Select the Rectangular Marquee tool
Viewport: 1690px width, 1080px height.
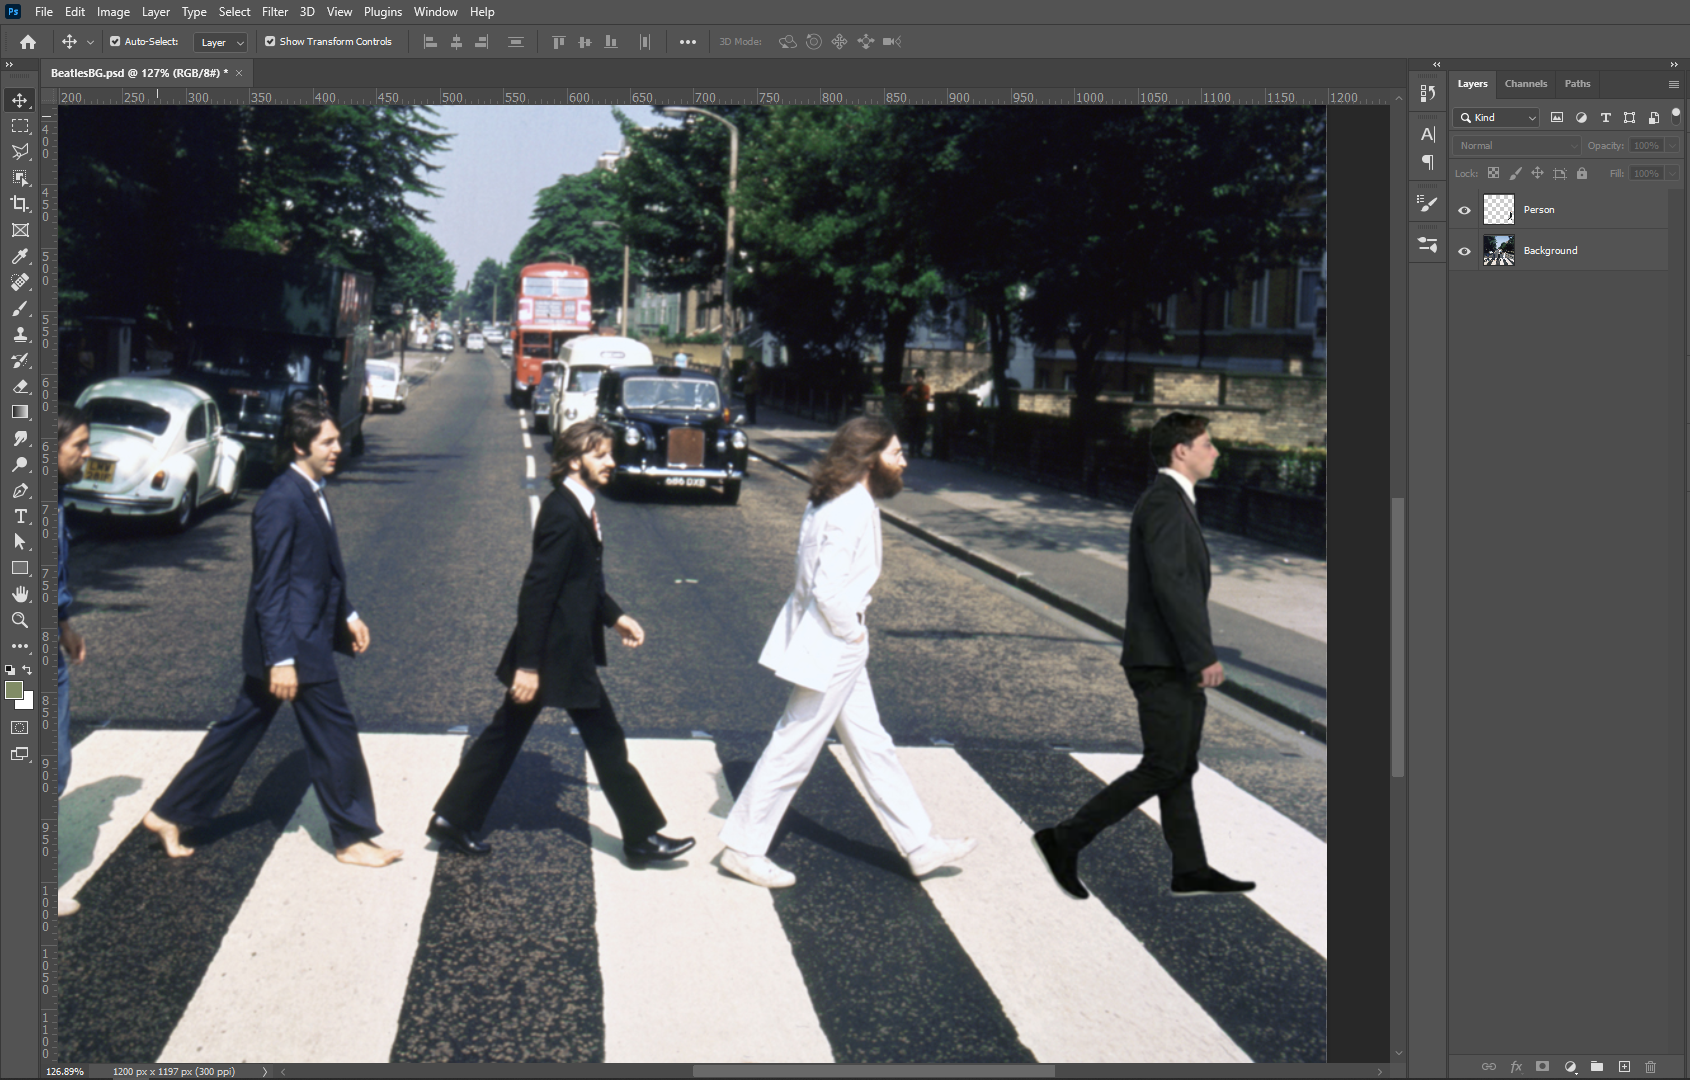20,126
